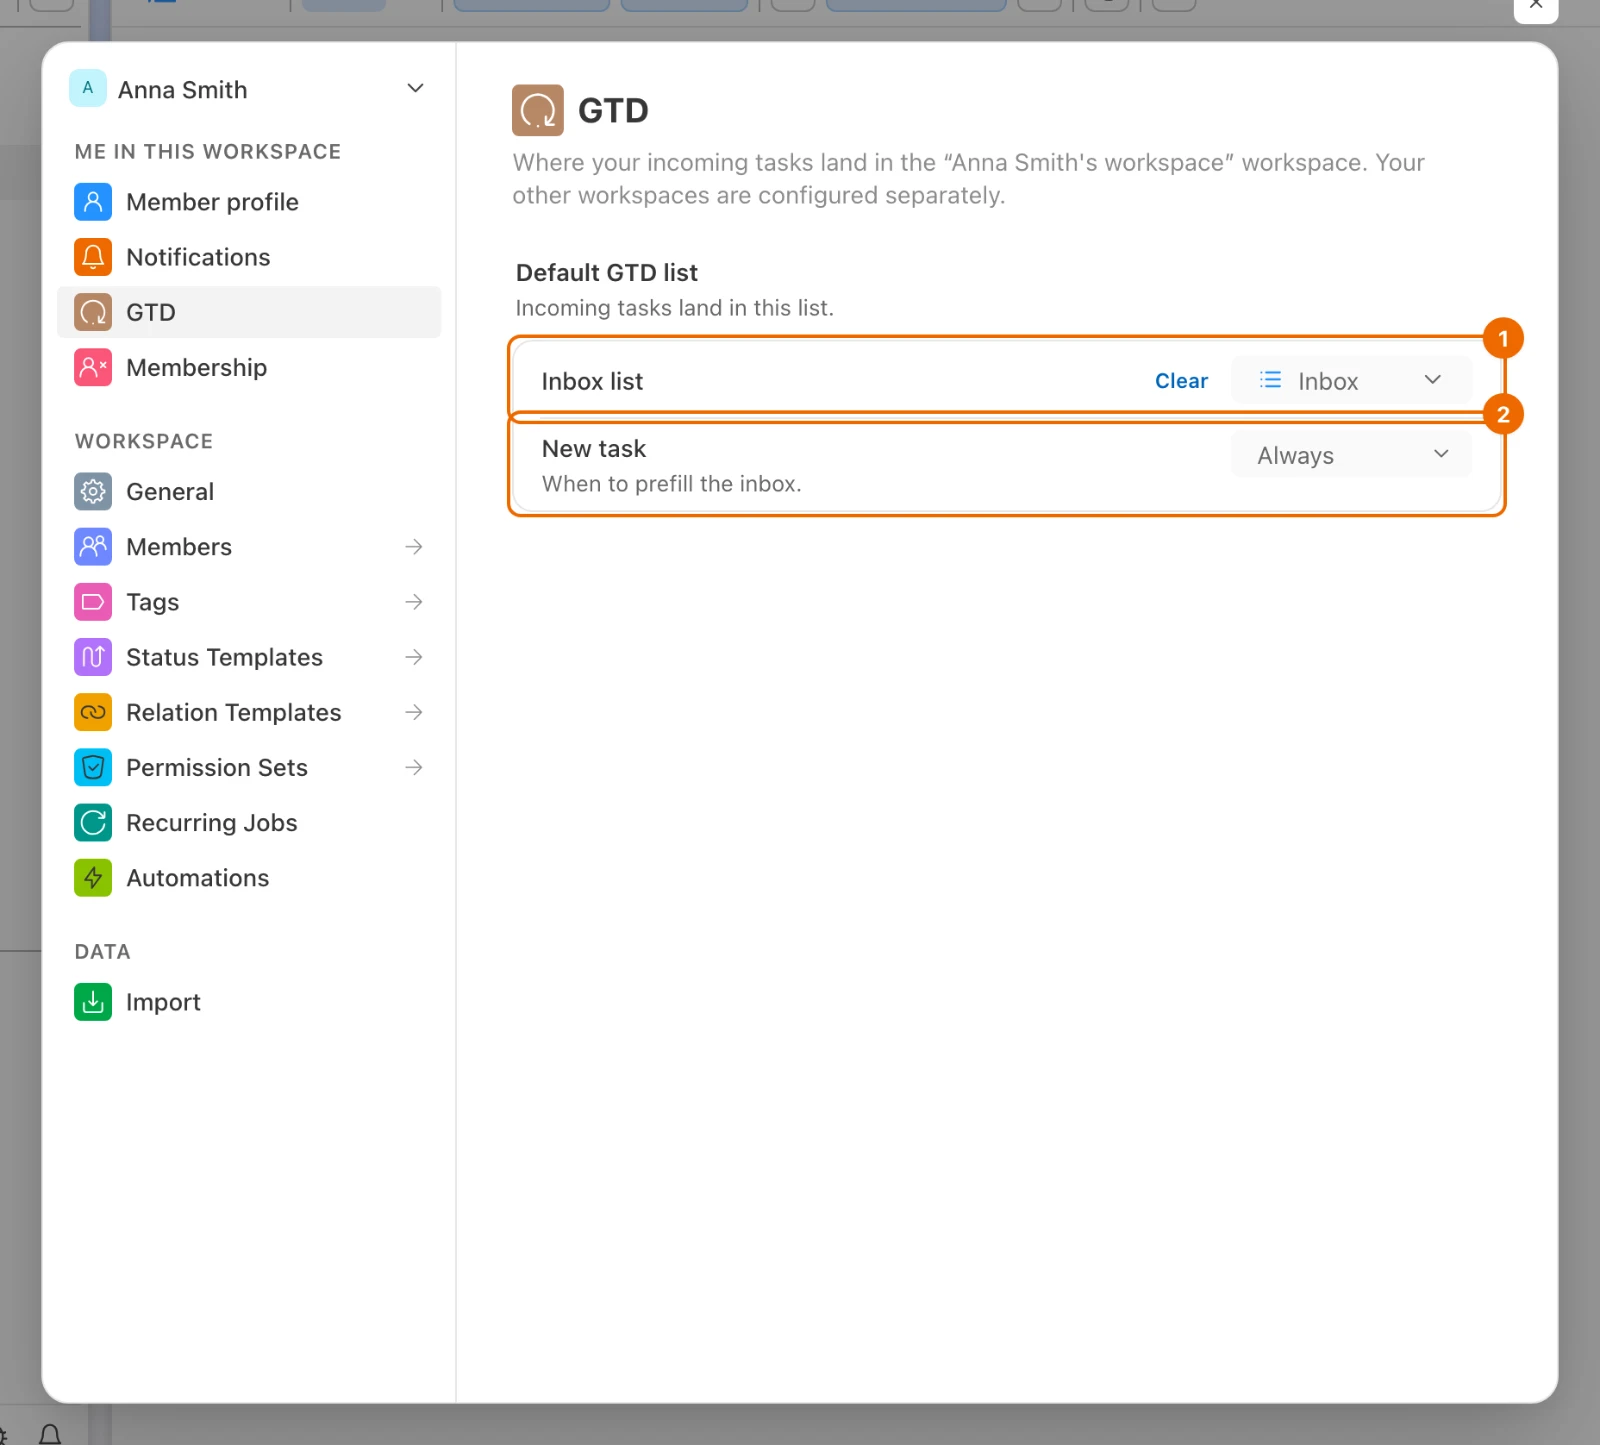Open Member profile settings
Image resolution: width=1600 pixels, height=1445 pixels.
[249, 202]
